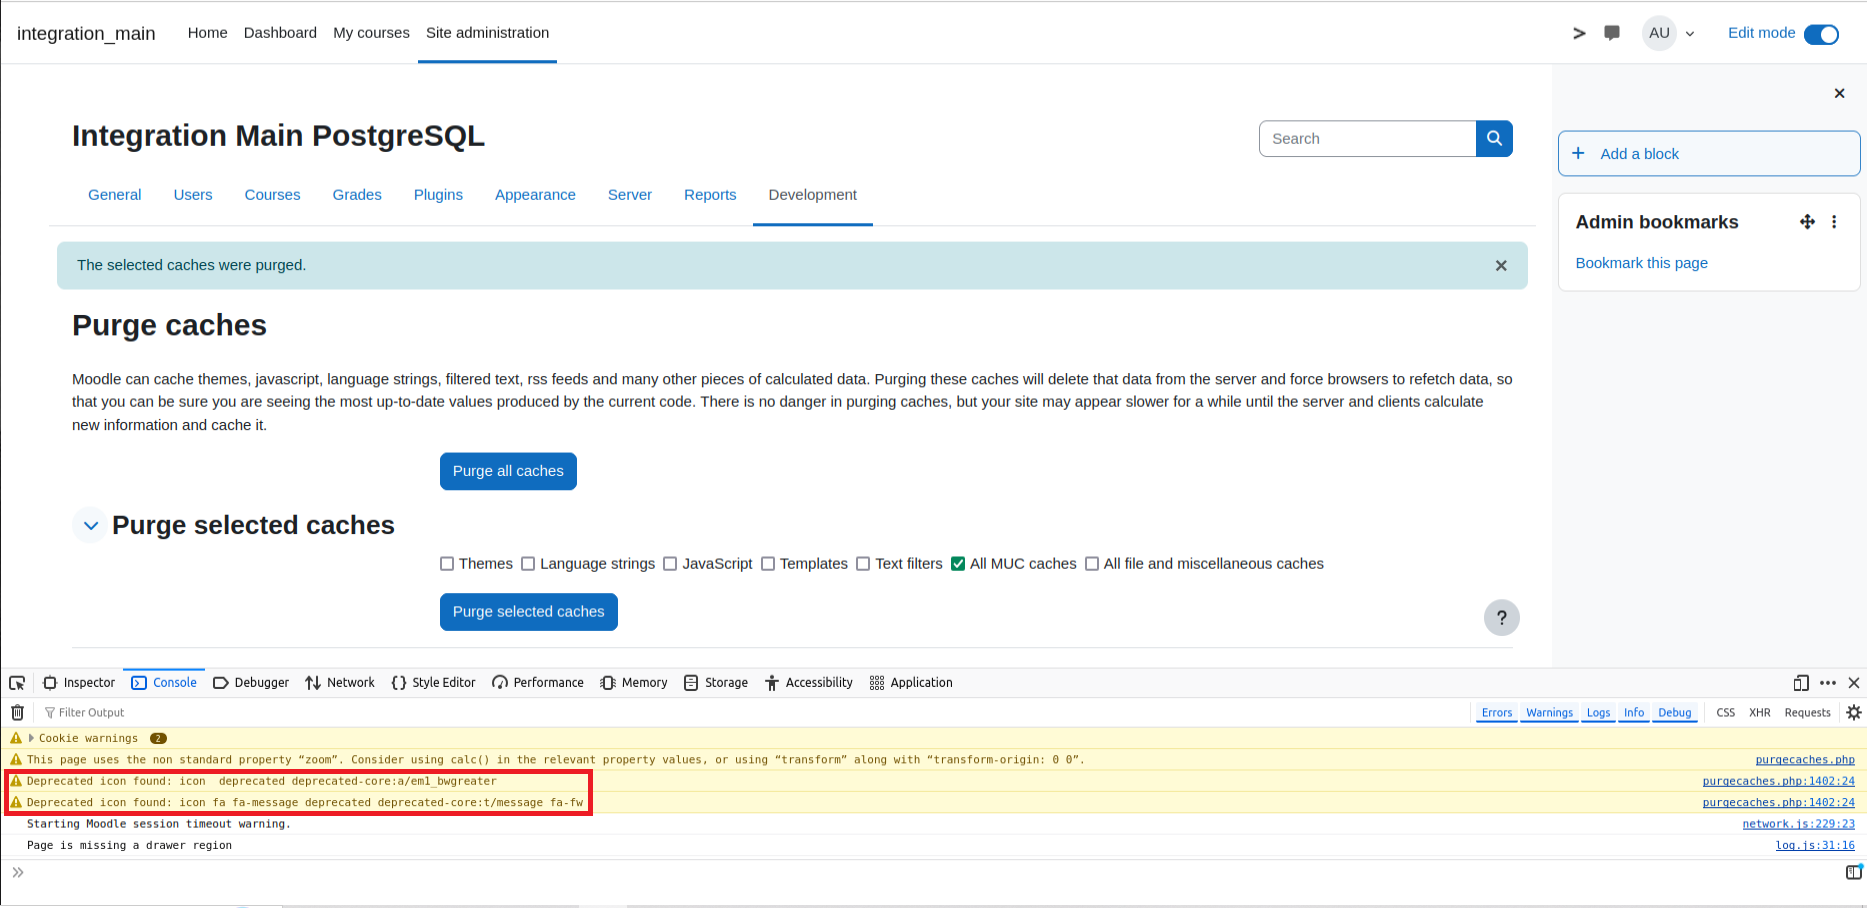Open the General admin tab

click(115, 195)
